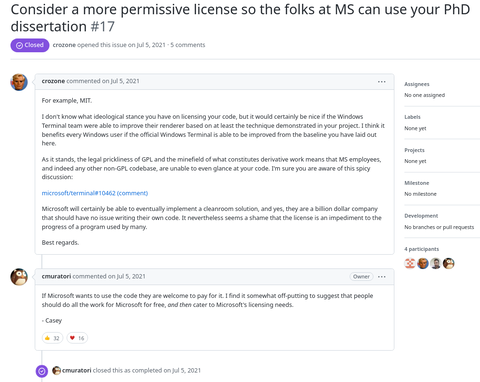The width and height of the screenshot is (480, 382).
Task: Click cmuratori's owl avatar beside the second comment
Action: click(x=19, y=277)
